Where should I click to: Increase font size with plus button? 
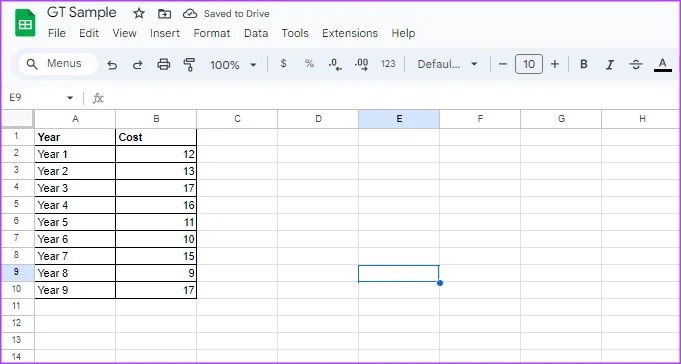pos(555,64)
